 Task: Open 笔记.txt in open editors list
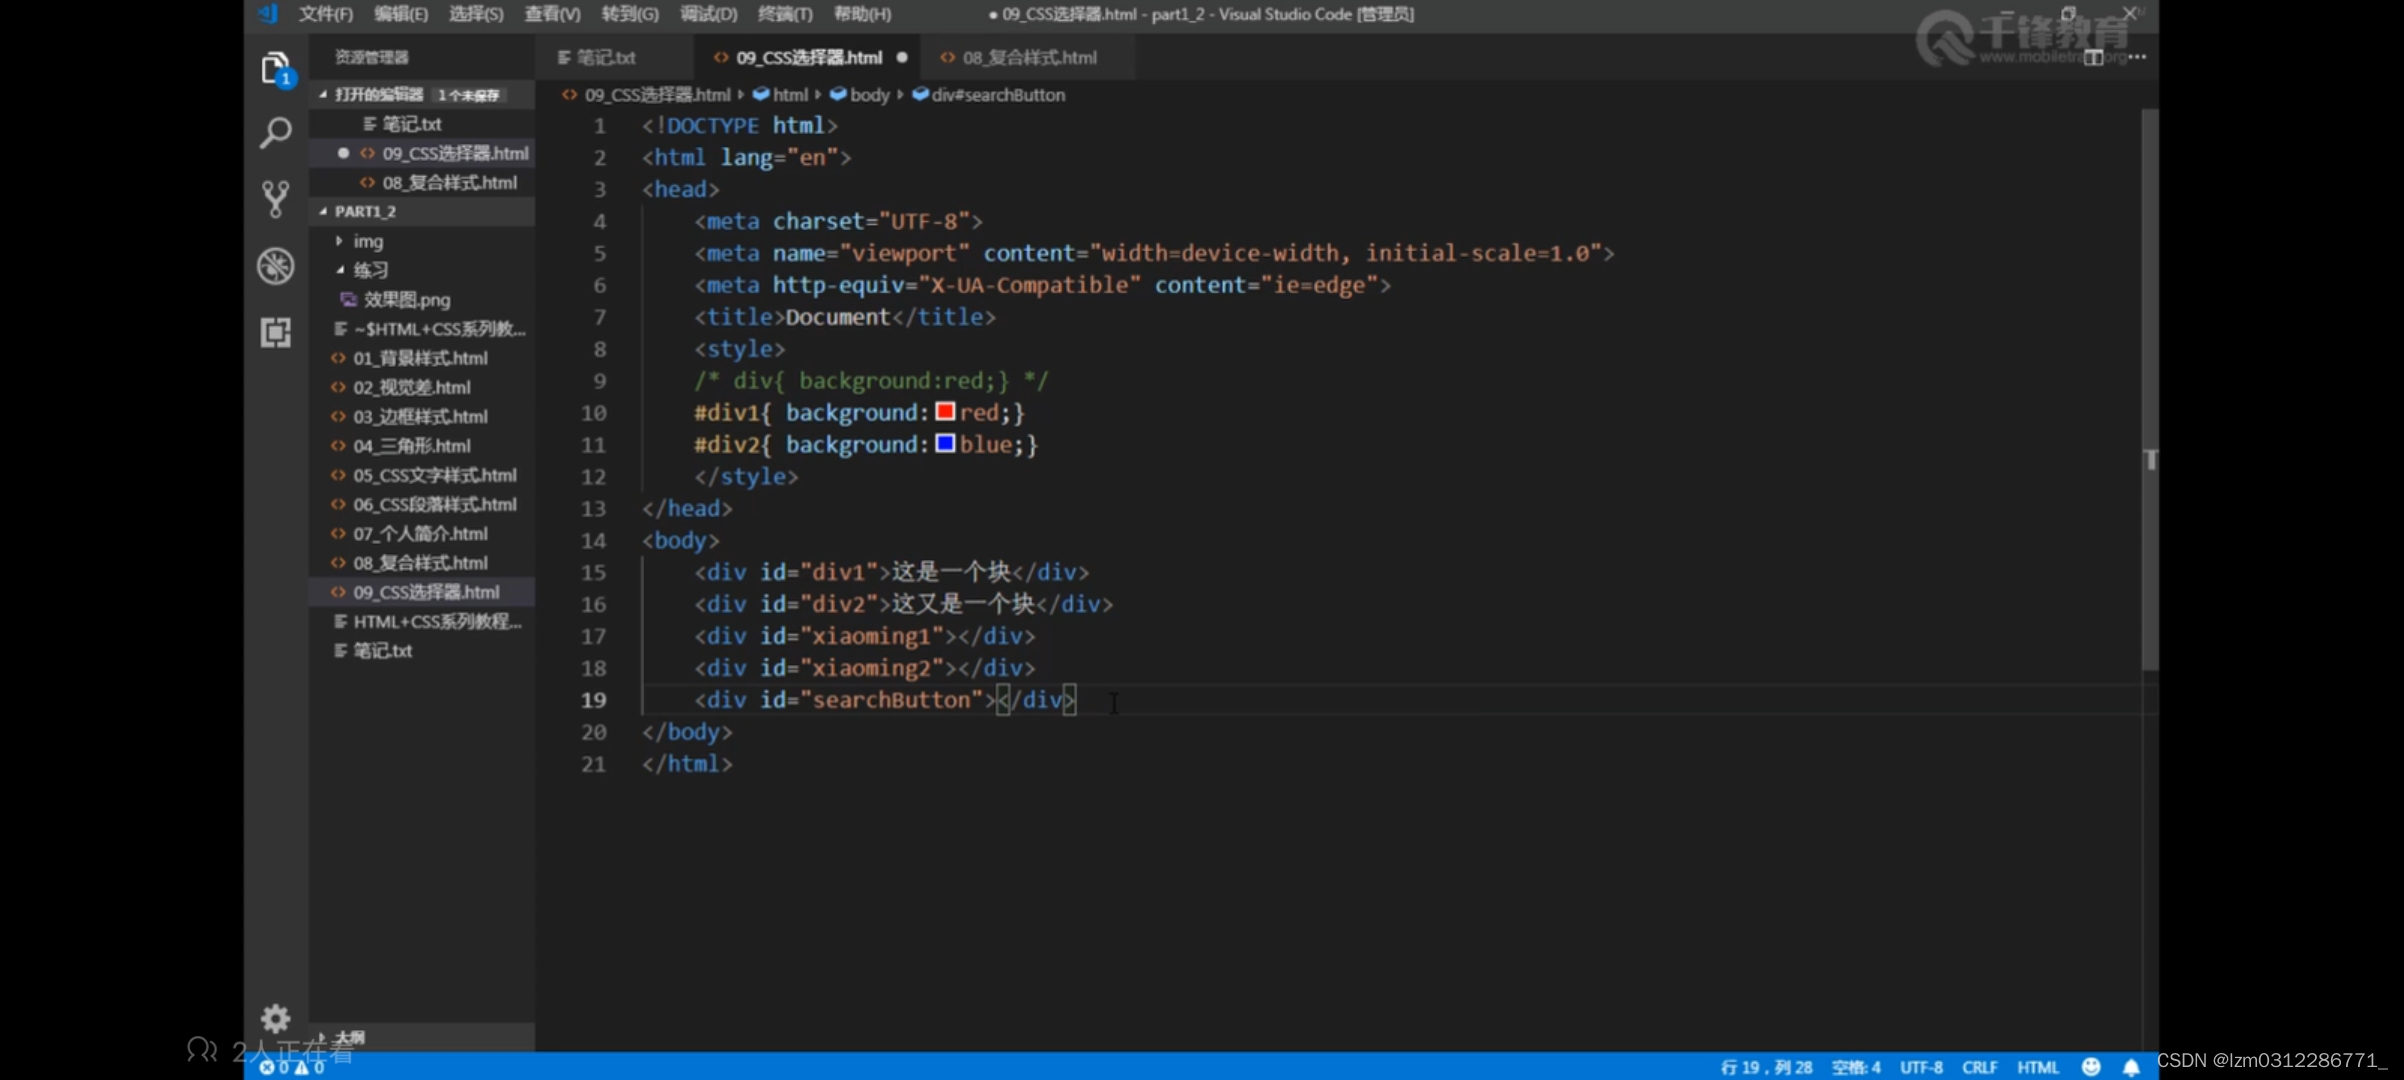tap(422, 124)
